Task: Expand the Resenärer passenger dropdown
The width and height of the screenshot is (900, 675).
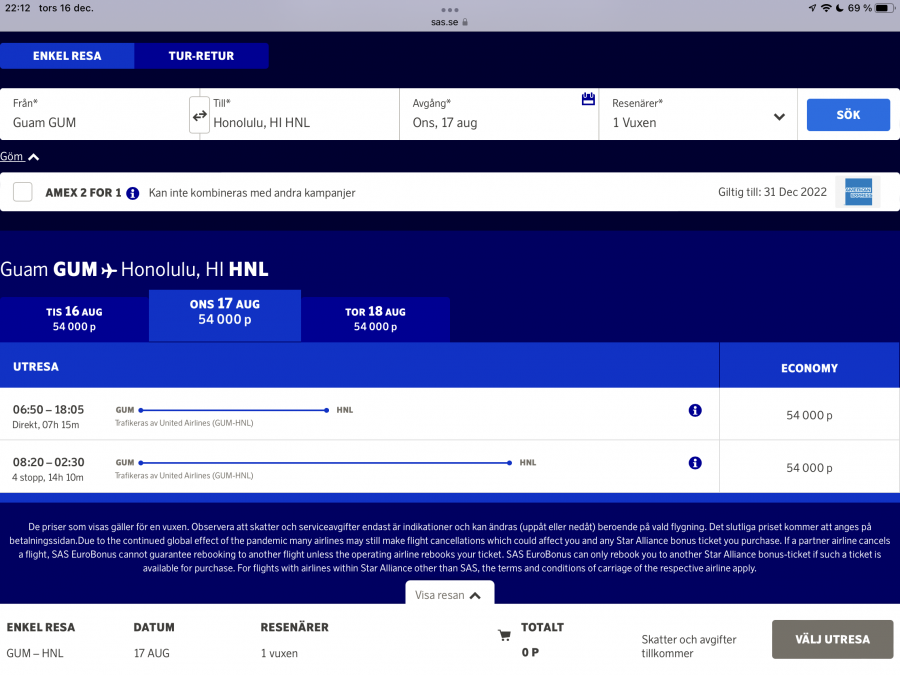Action: pos(779,117)
